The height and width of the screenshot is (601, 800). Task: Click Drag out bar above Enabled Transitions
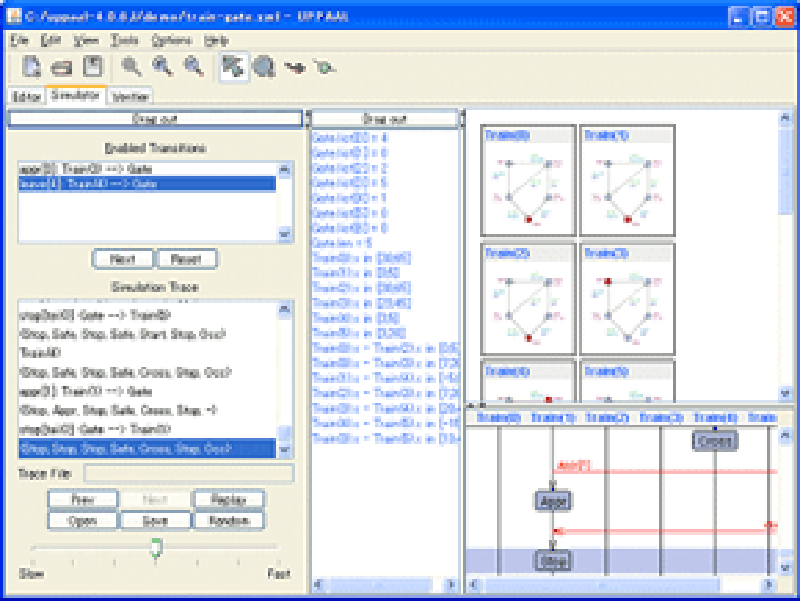coord(155,119)
